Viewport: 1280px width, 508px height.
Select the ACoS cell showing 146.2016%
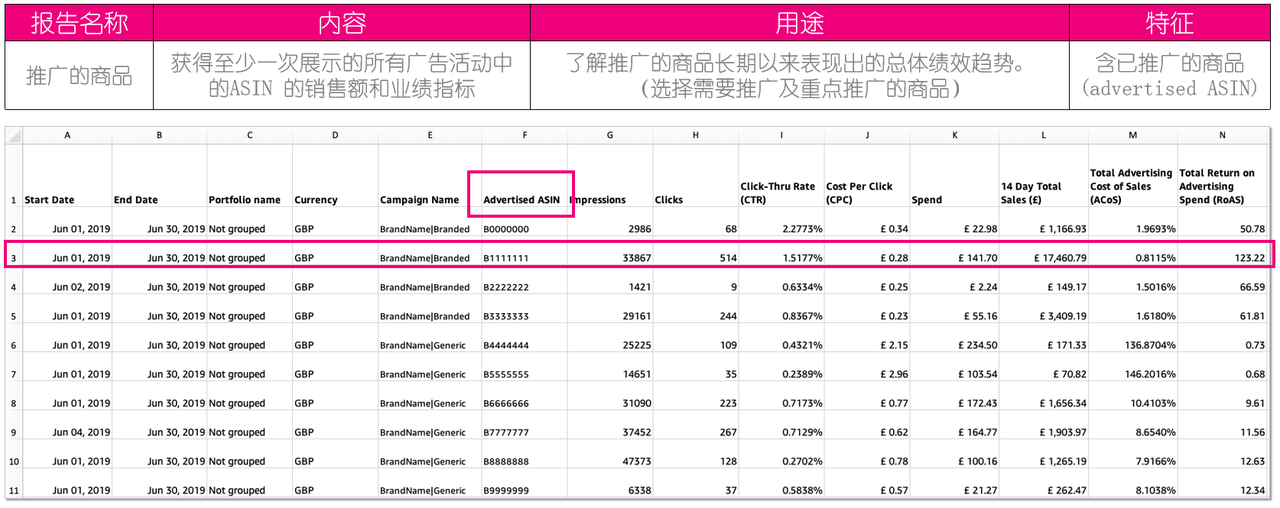(x=1133, y=374)
